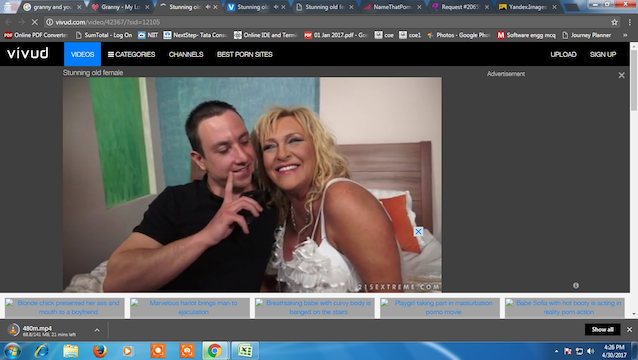
Task: Open the Action Center flag icon
Action: (x=568, y=351)
